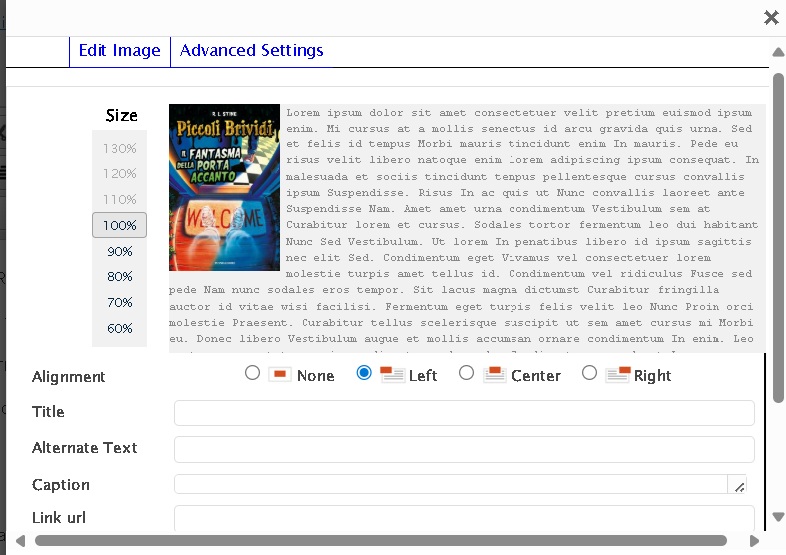Reduce image size to 60%
This screenshot has height=555, width=786.
coord(120,328)
